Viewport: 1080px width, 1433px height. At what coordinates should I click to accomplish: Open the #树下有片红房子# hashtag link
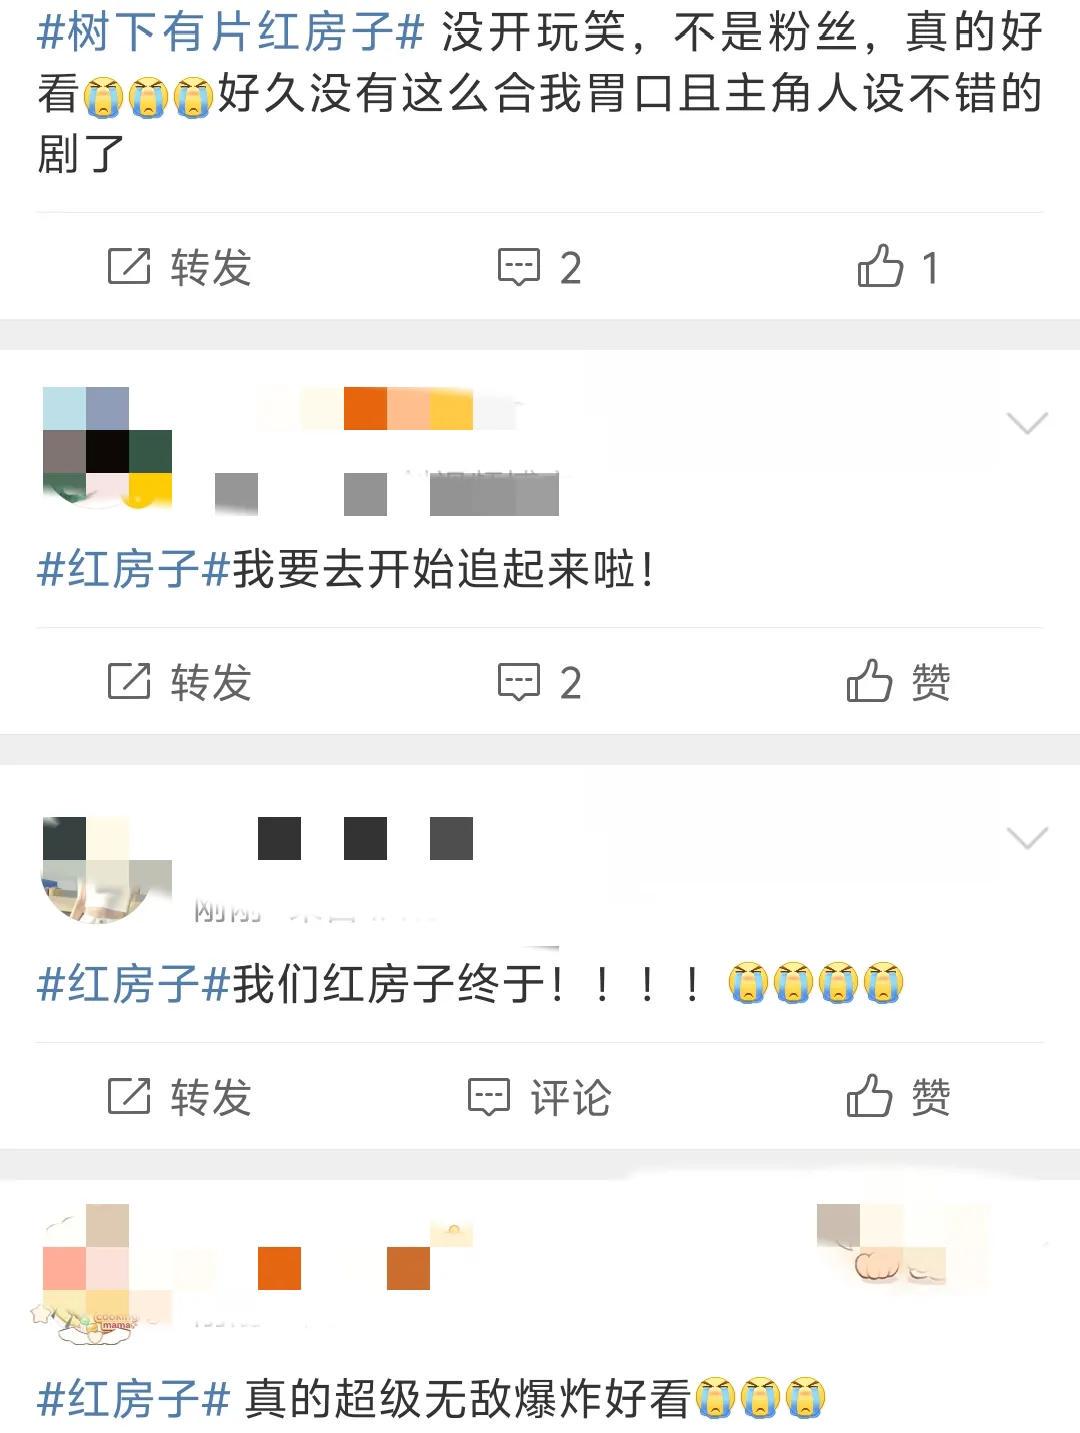(231, 33)
